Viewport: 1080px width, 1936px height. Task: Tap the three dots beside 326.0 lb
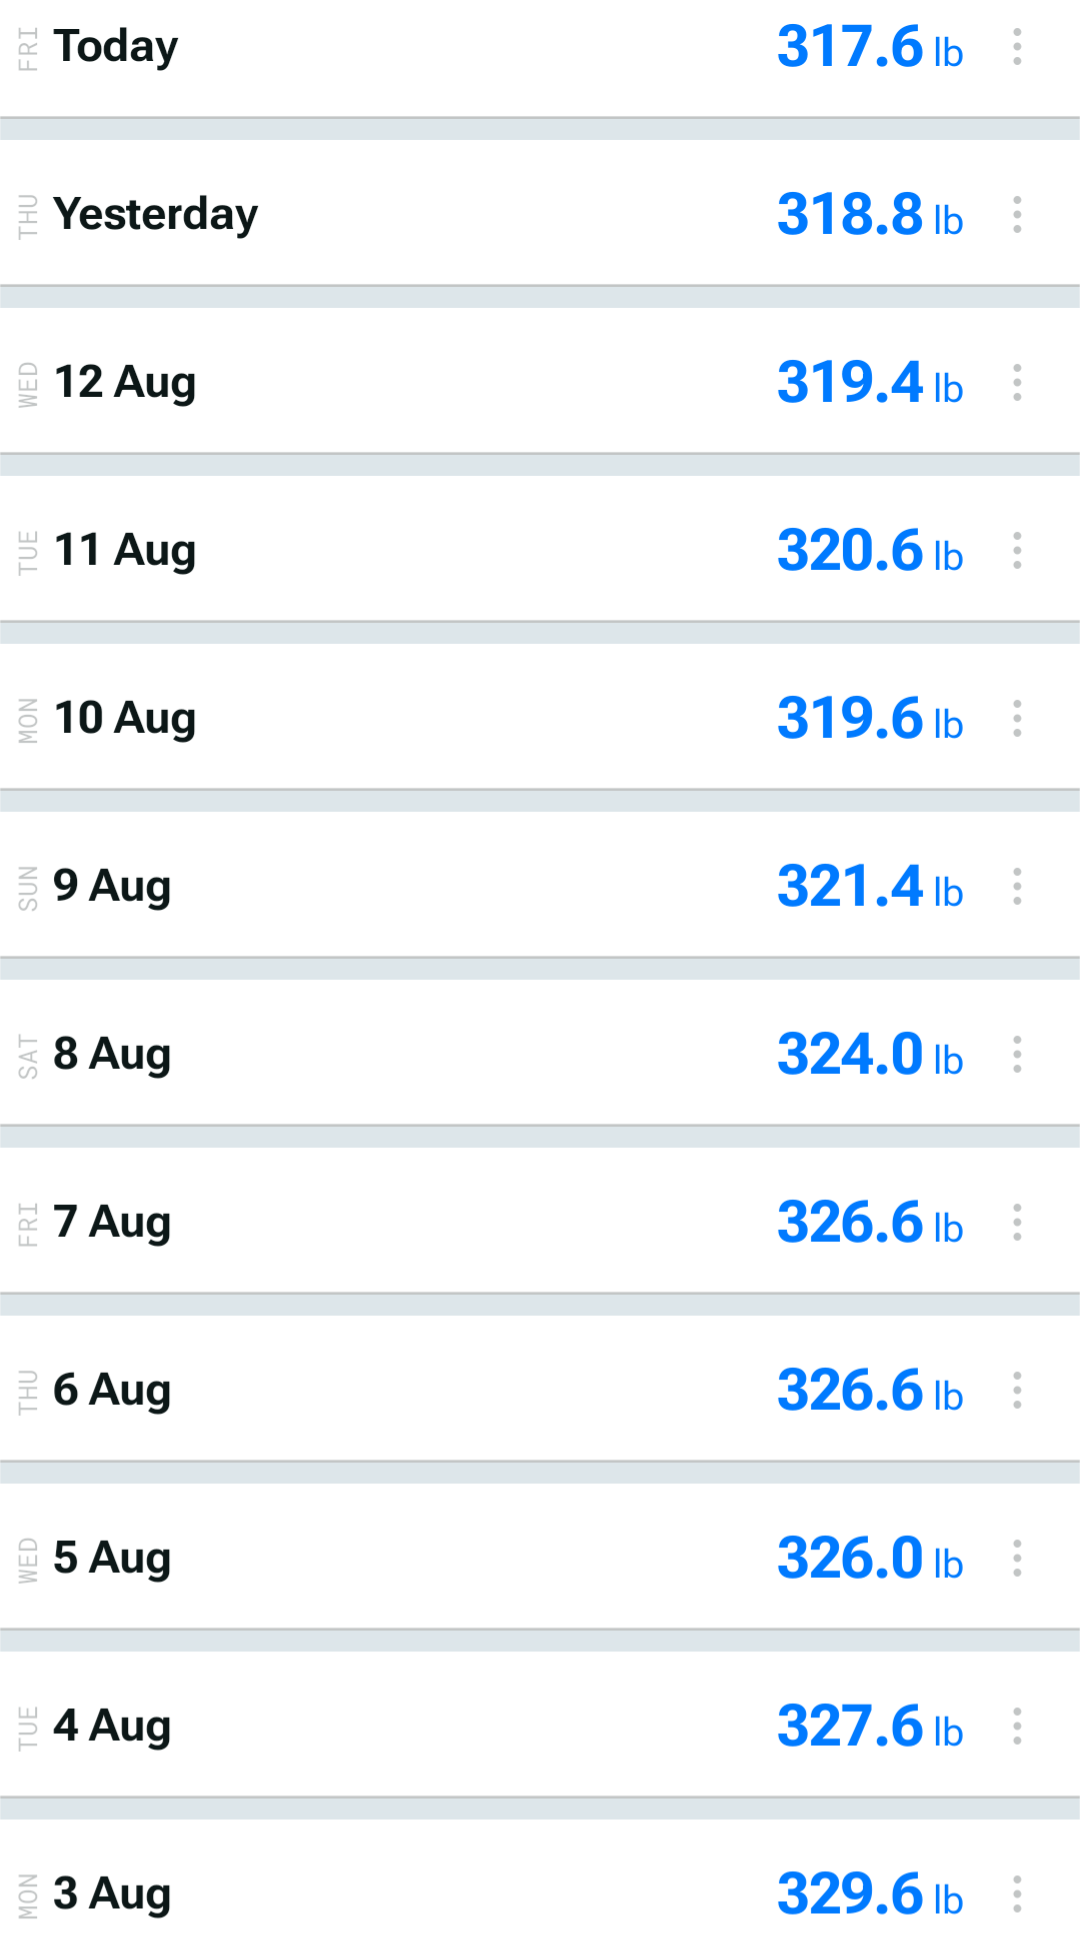point(1017,1559)
